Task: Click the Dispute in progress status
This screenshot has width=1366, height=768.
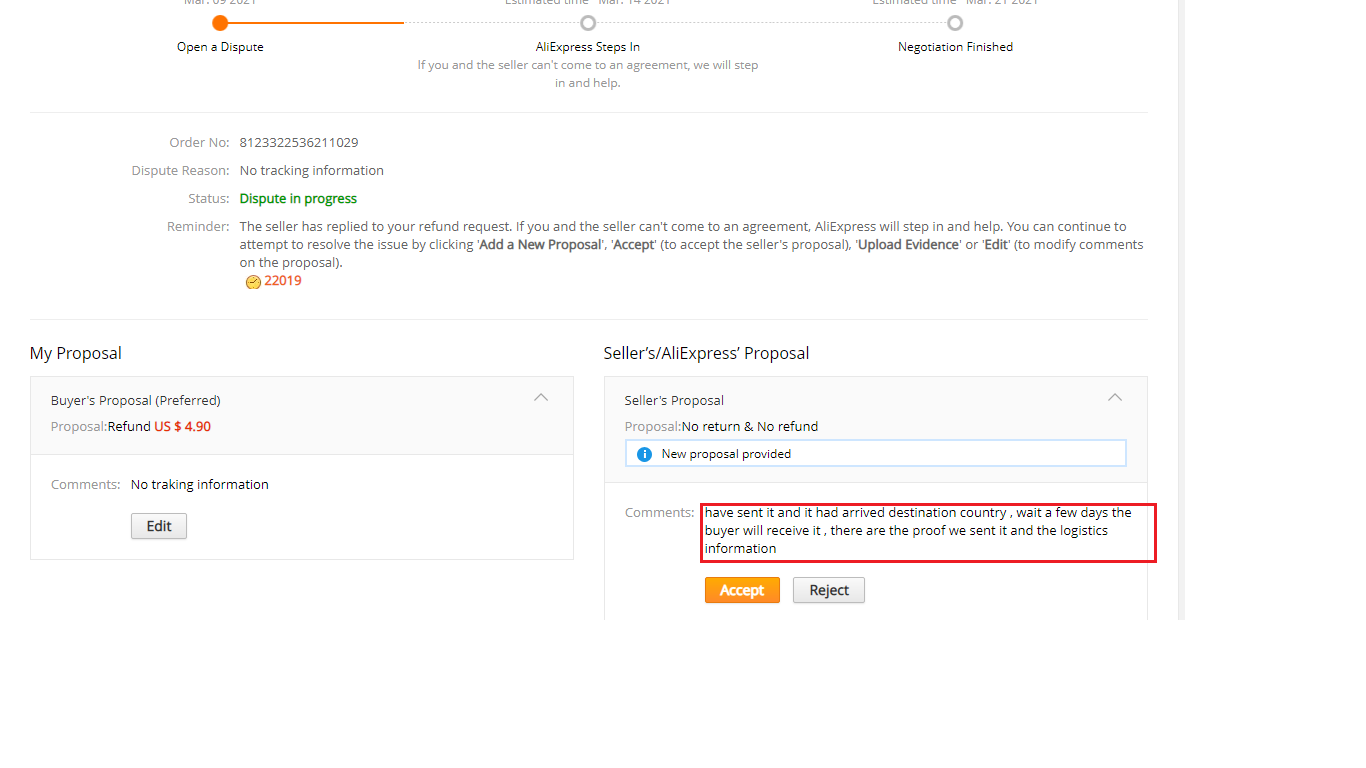Action: pos(298,199)
